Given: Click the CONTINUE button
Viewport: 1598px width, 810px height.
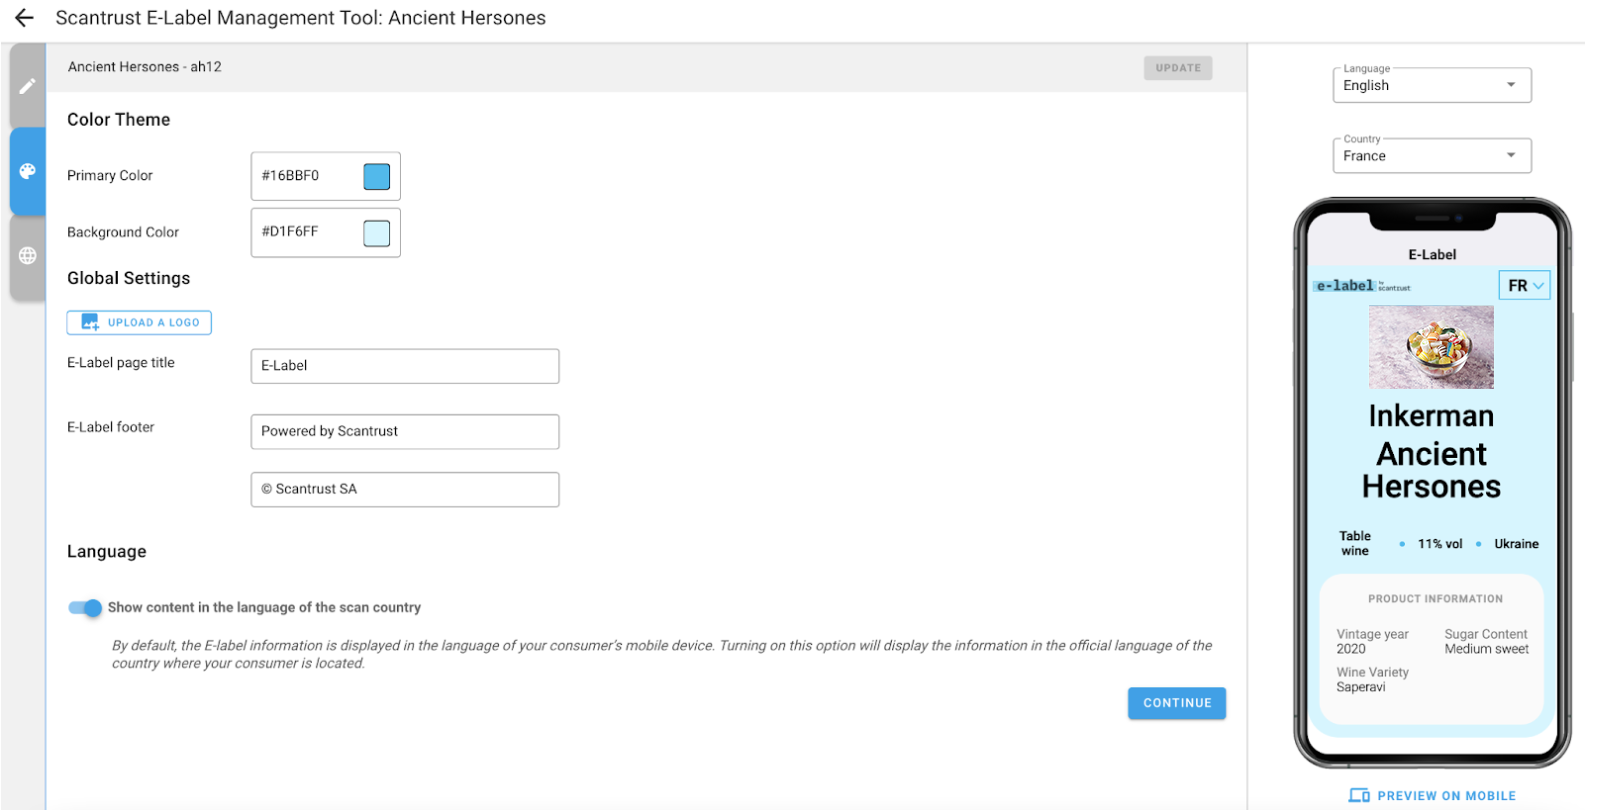Looking at the screenshot, I should (x=1177, y=703).
